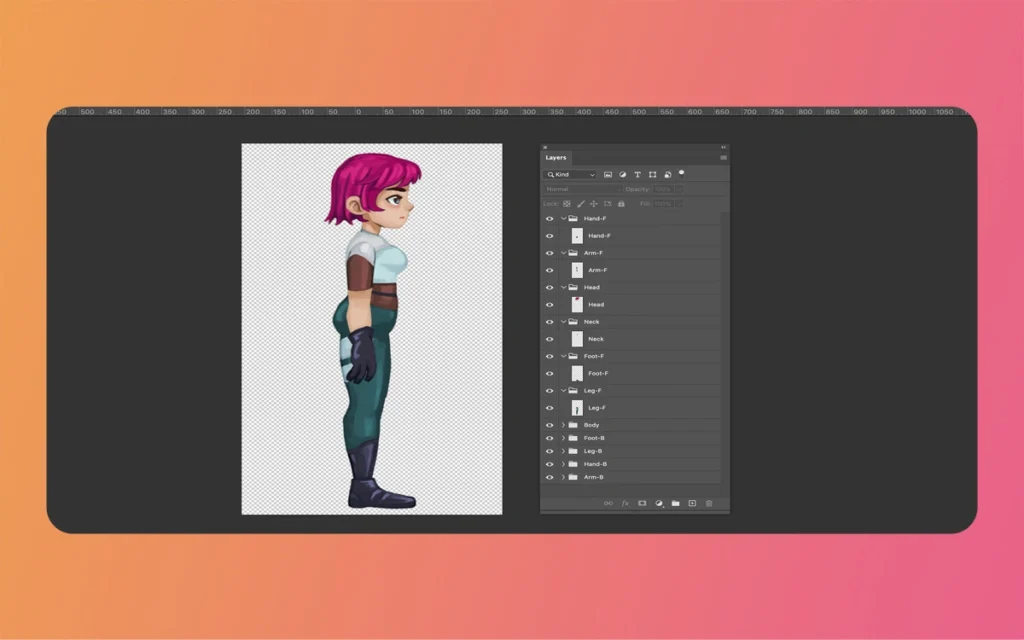The image size is (1024, 640).
Task: Toggle visibility of the Body group
Action: tap(549, 424)
